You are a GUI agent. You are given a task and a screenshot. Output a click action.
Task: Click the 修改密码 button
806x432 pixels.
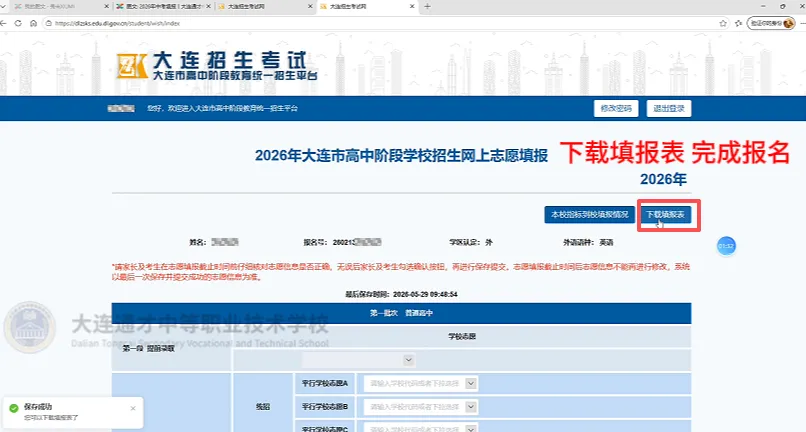616,109
